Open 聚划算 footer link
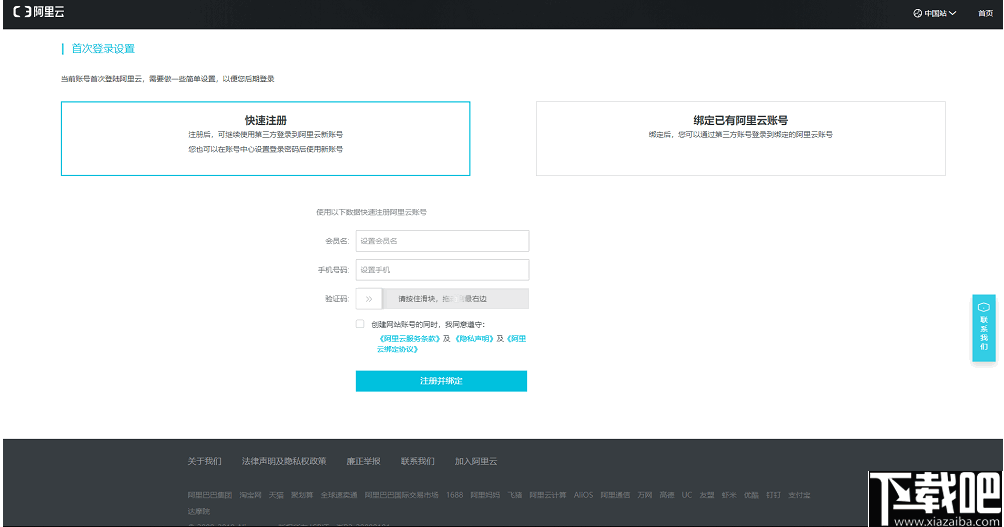 pyautogui.click(x=302, y=495)
